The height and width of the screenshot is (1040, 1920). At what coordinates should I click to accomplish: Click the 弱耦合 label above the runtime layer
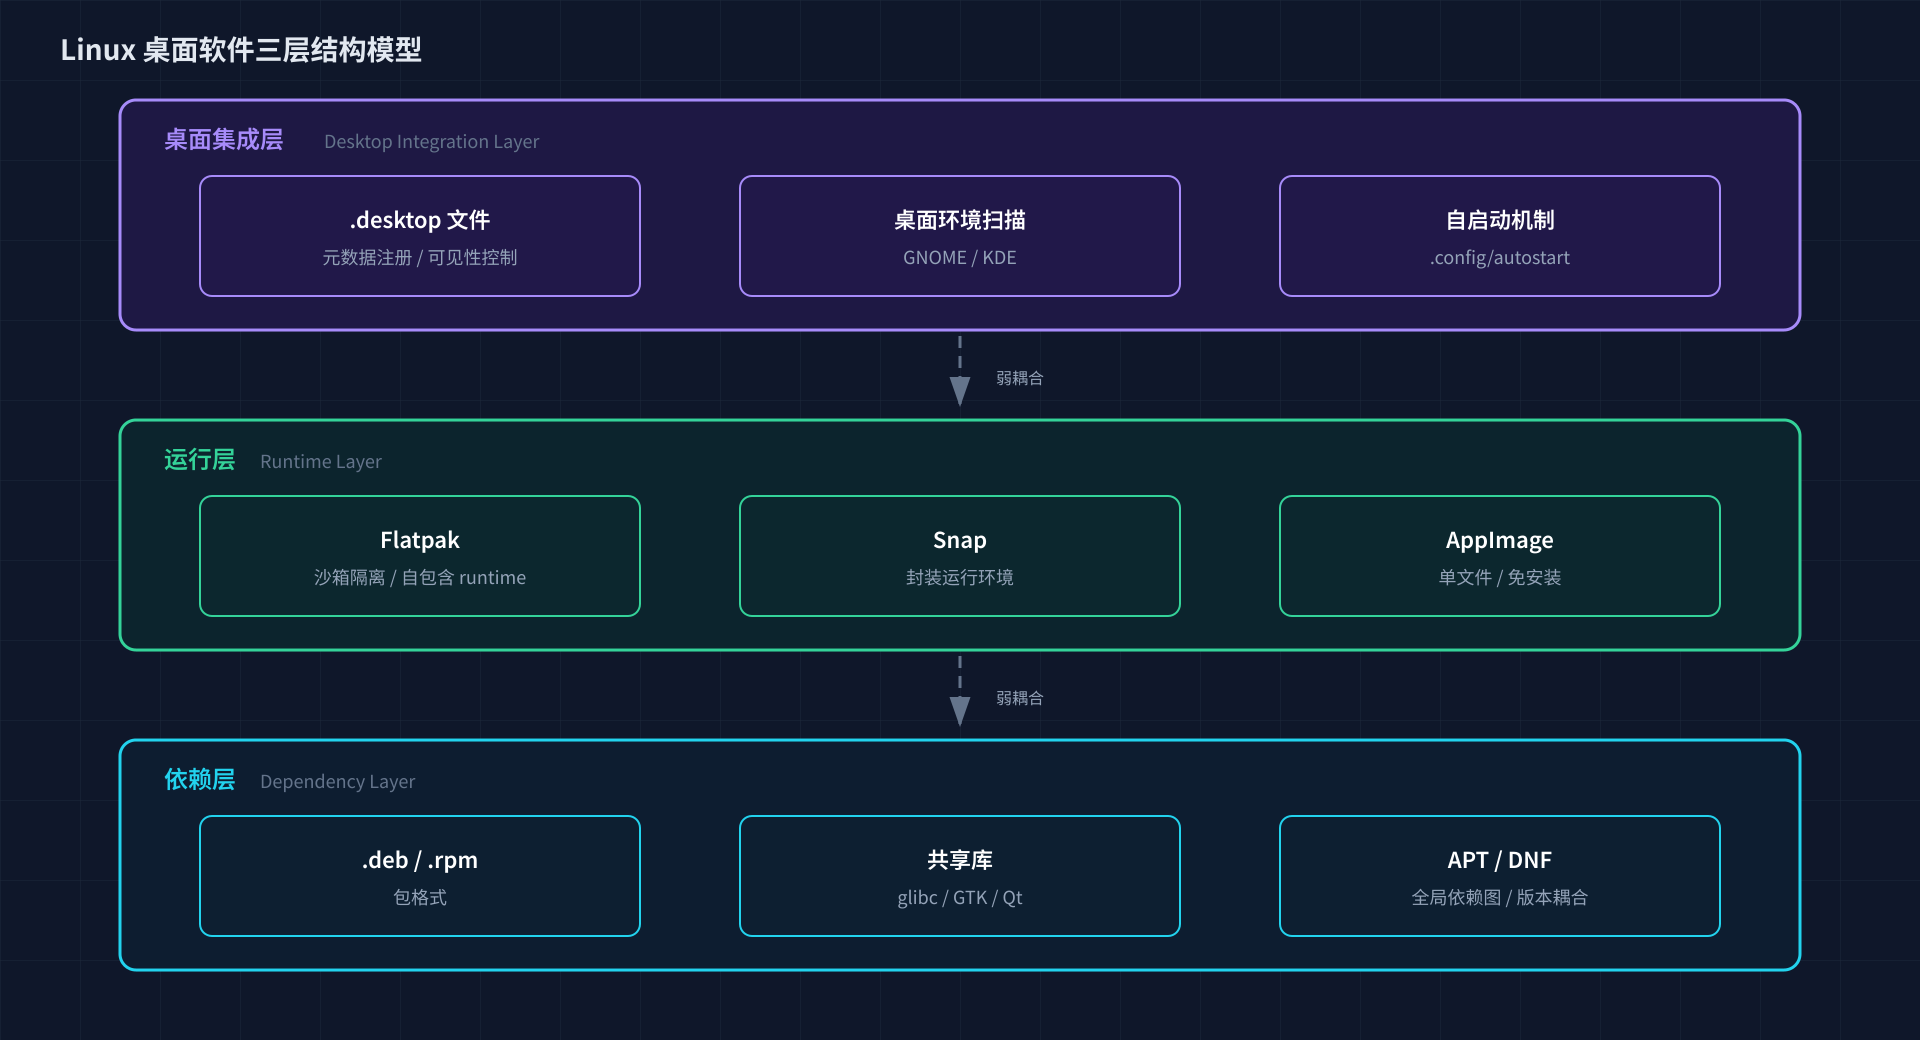click(x=1019, y=378)
